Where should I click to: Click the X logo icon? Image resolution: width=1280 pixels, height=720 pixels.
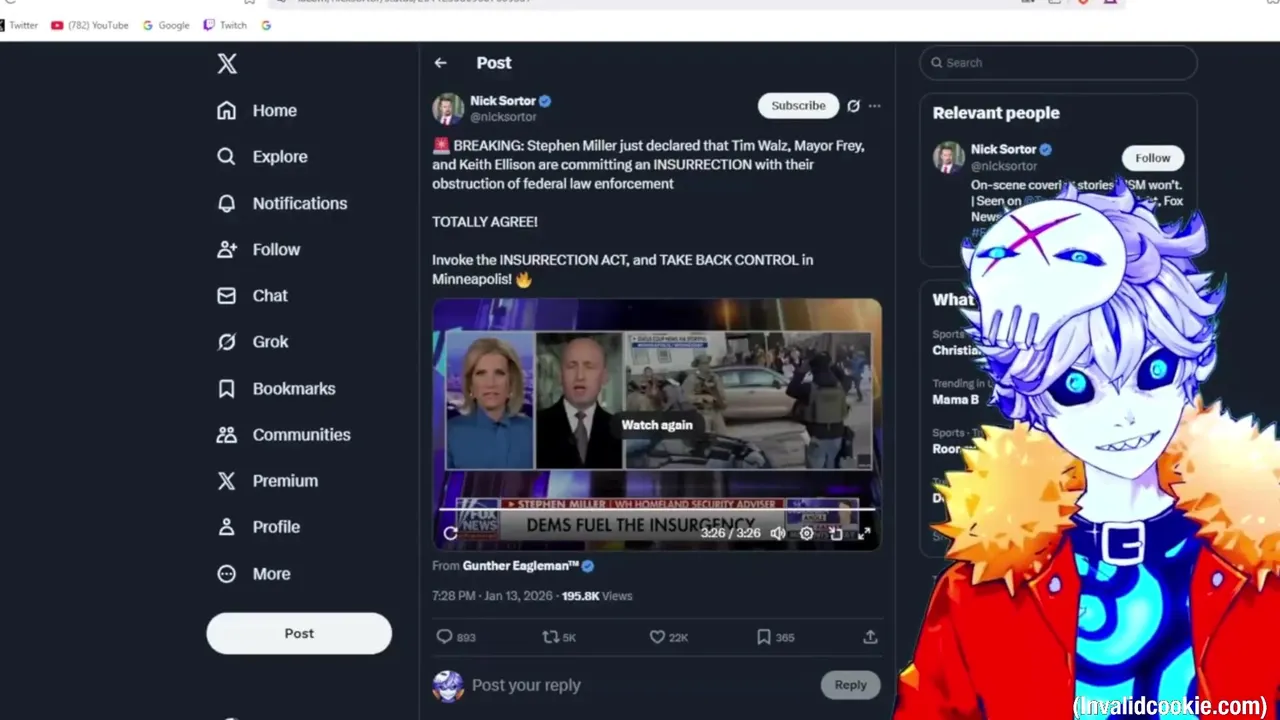(227, 64)
